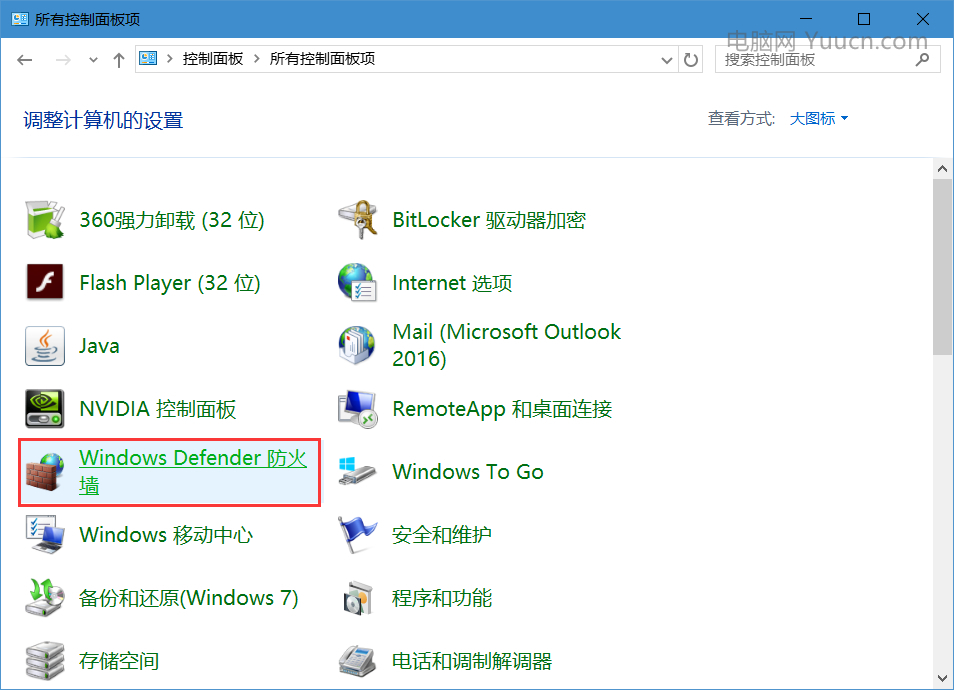Open Windows 移动中心 link
Viewport: 954px width, 690px height.
[x=166, y=535]
